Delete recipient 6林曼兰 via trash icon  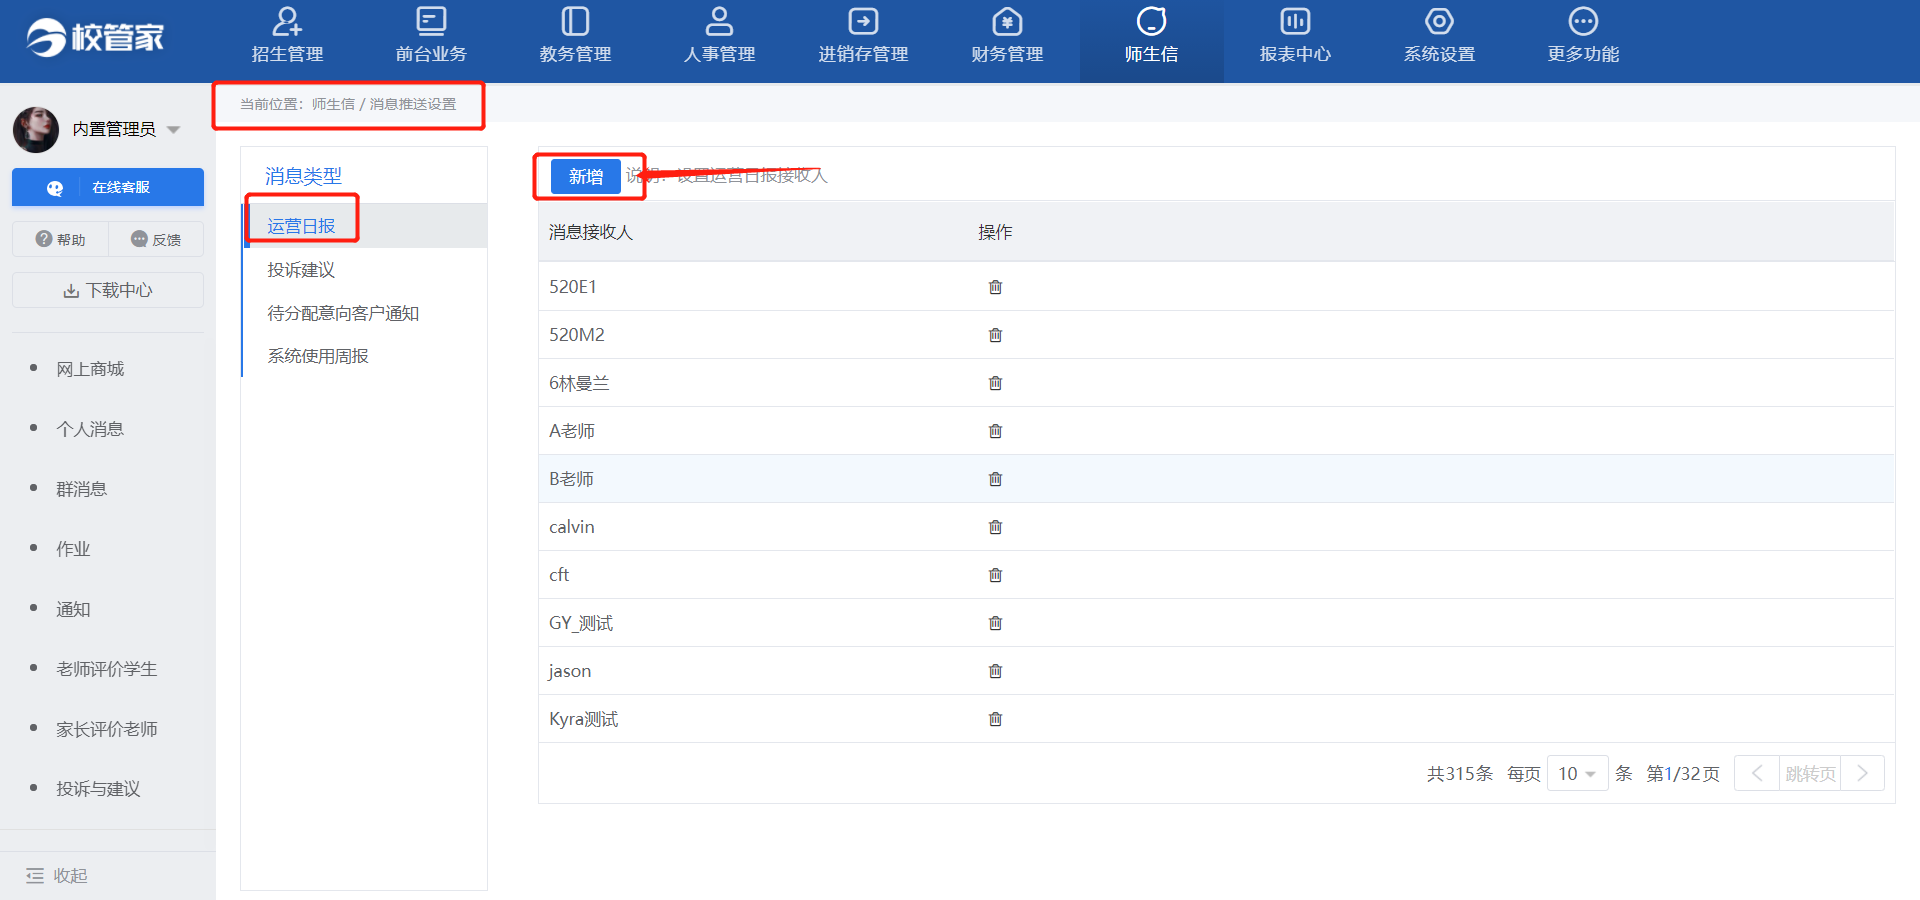pos(995,383)
